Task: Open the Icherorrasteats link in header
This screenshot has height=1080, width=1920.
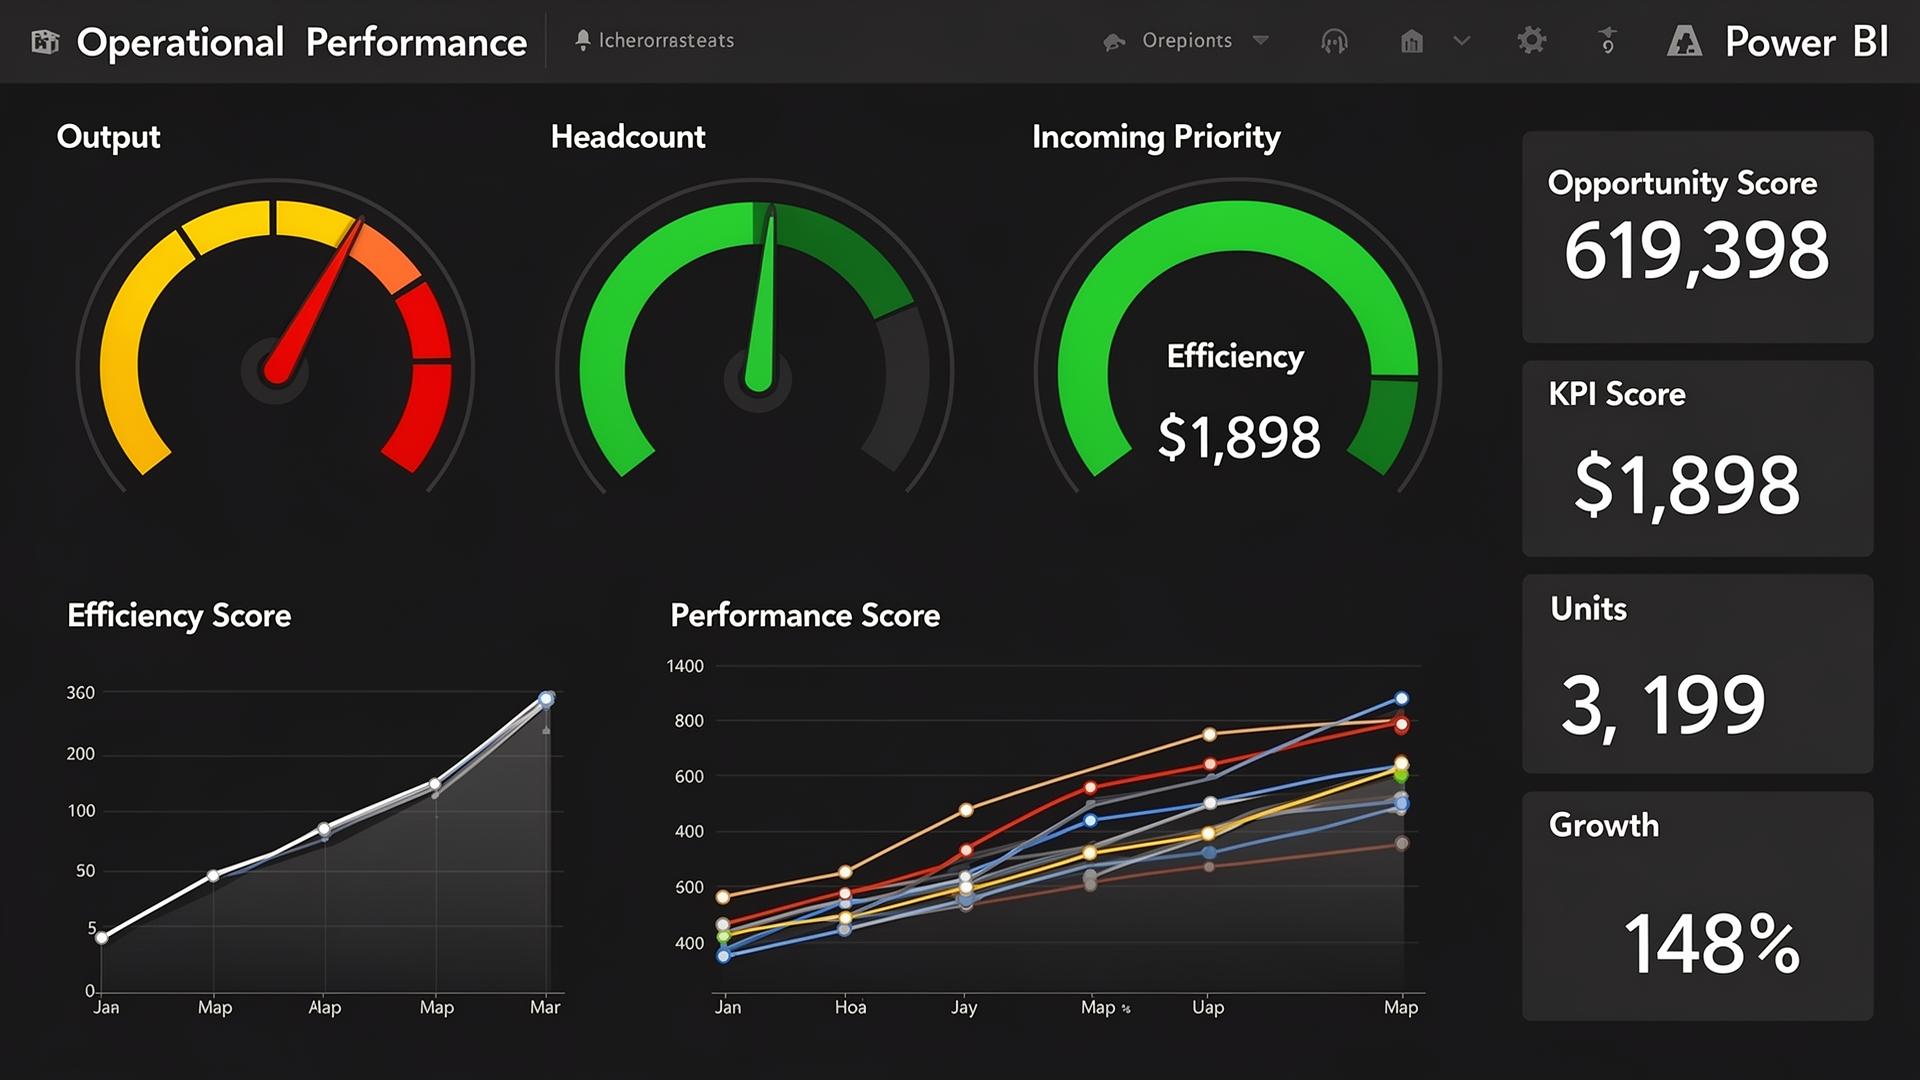Action: (666, 41)
